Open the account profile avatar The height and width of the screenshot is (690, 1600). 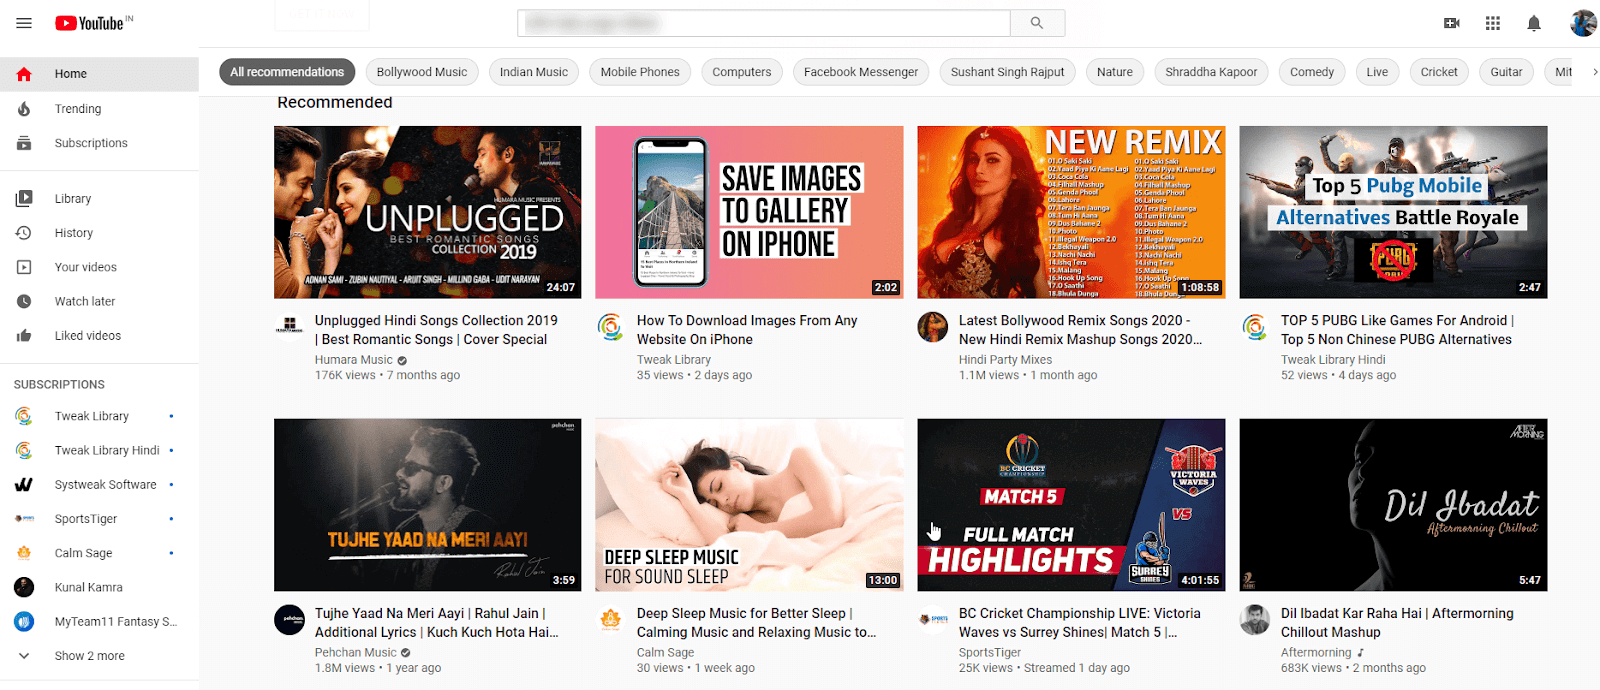pyautogui.click(x=1582, y=23)
